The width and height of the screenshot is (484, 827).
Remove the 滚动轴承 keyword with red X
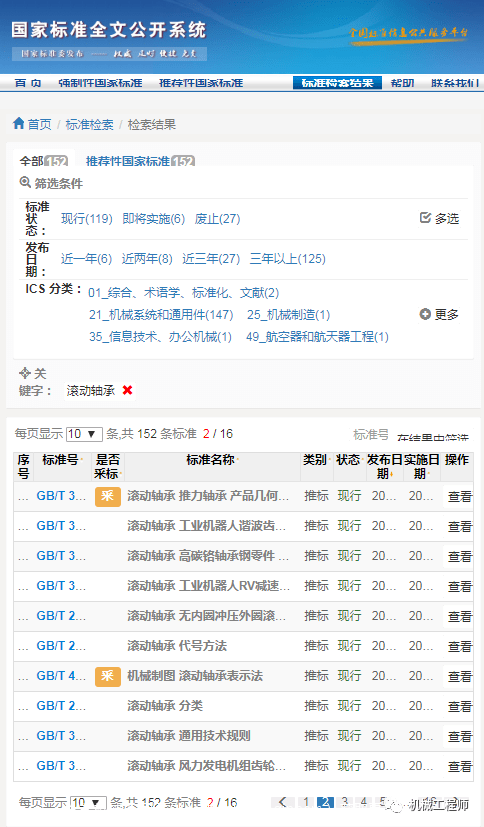pyautogui.click(x=127, y=390)
